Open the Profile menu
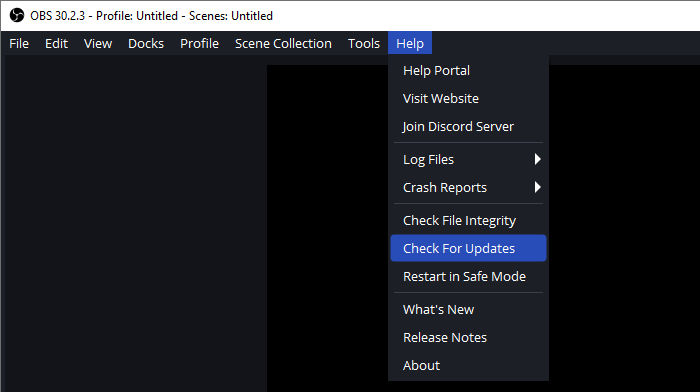The image size is (700, 392). [199, 43]
